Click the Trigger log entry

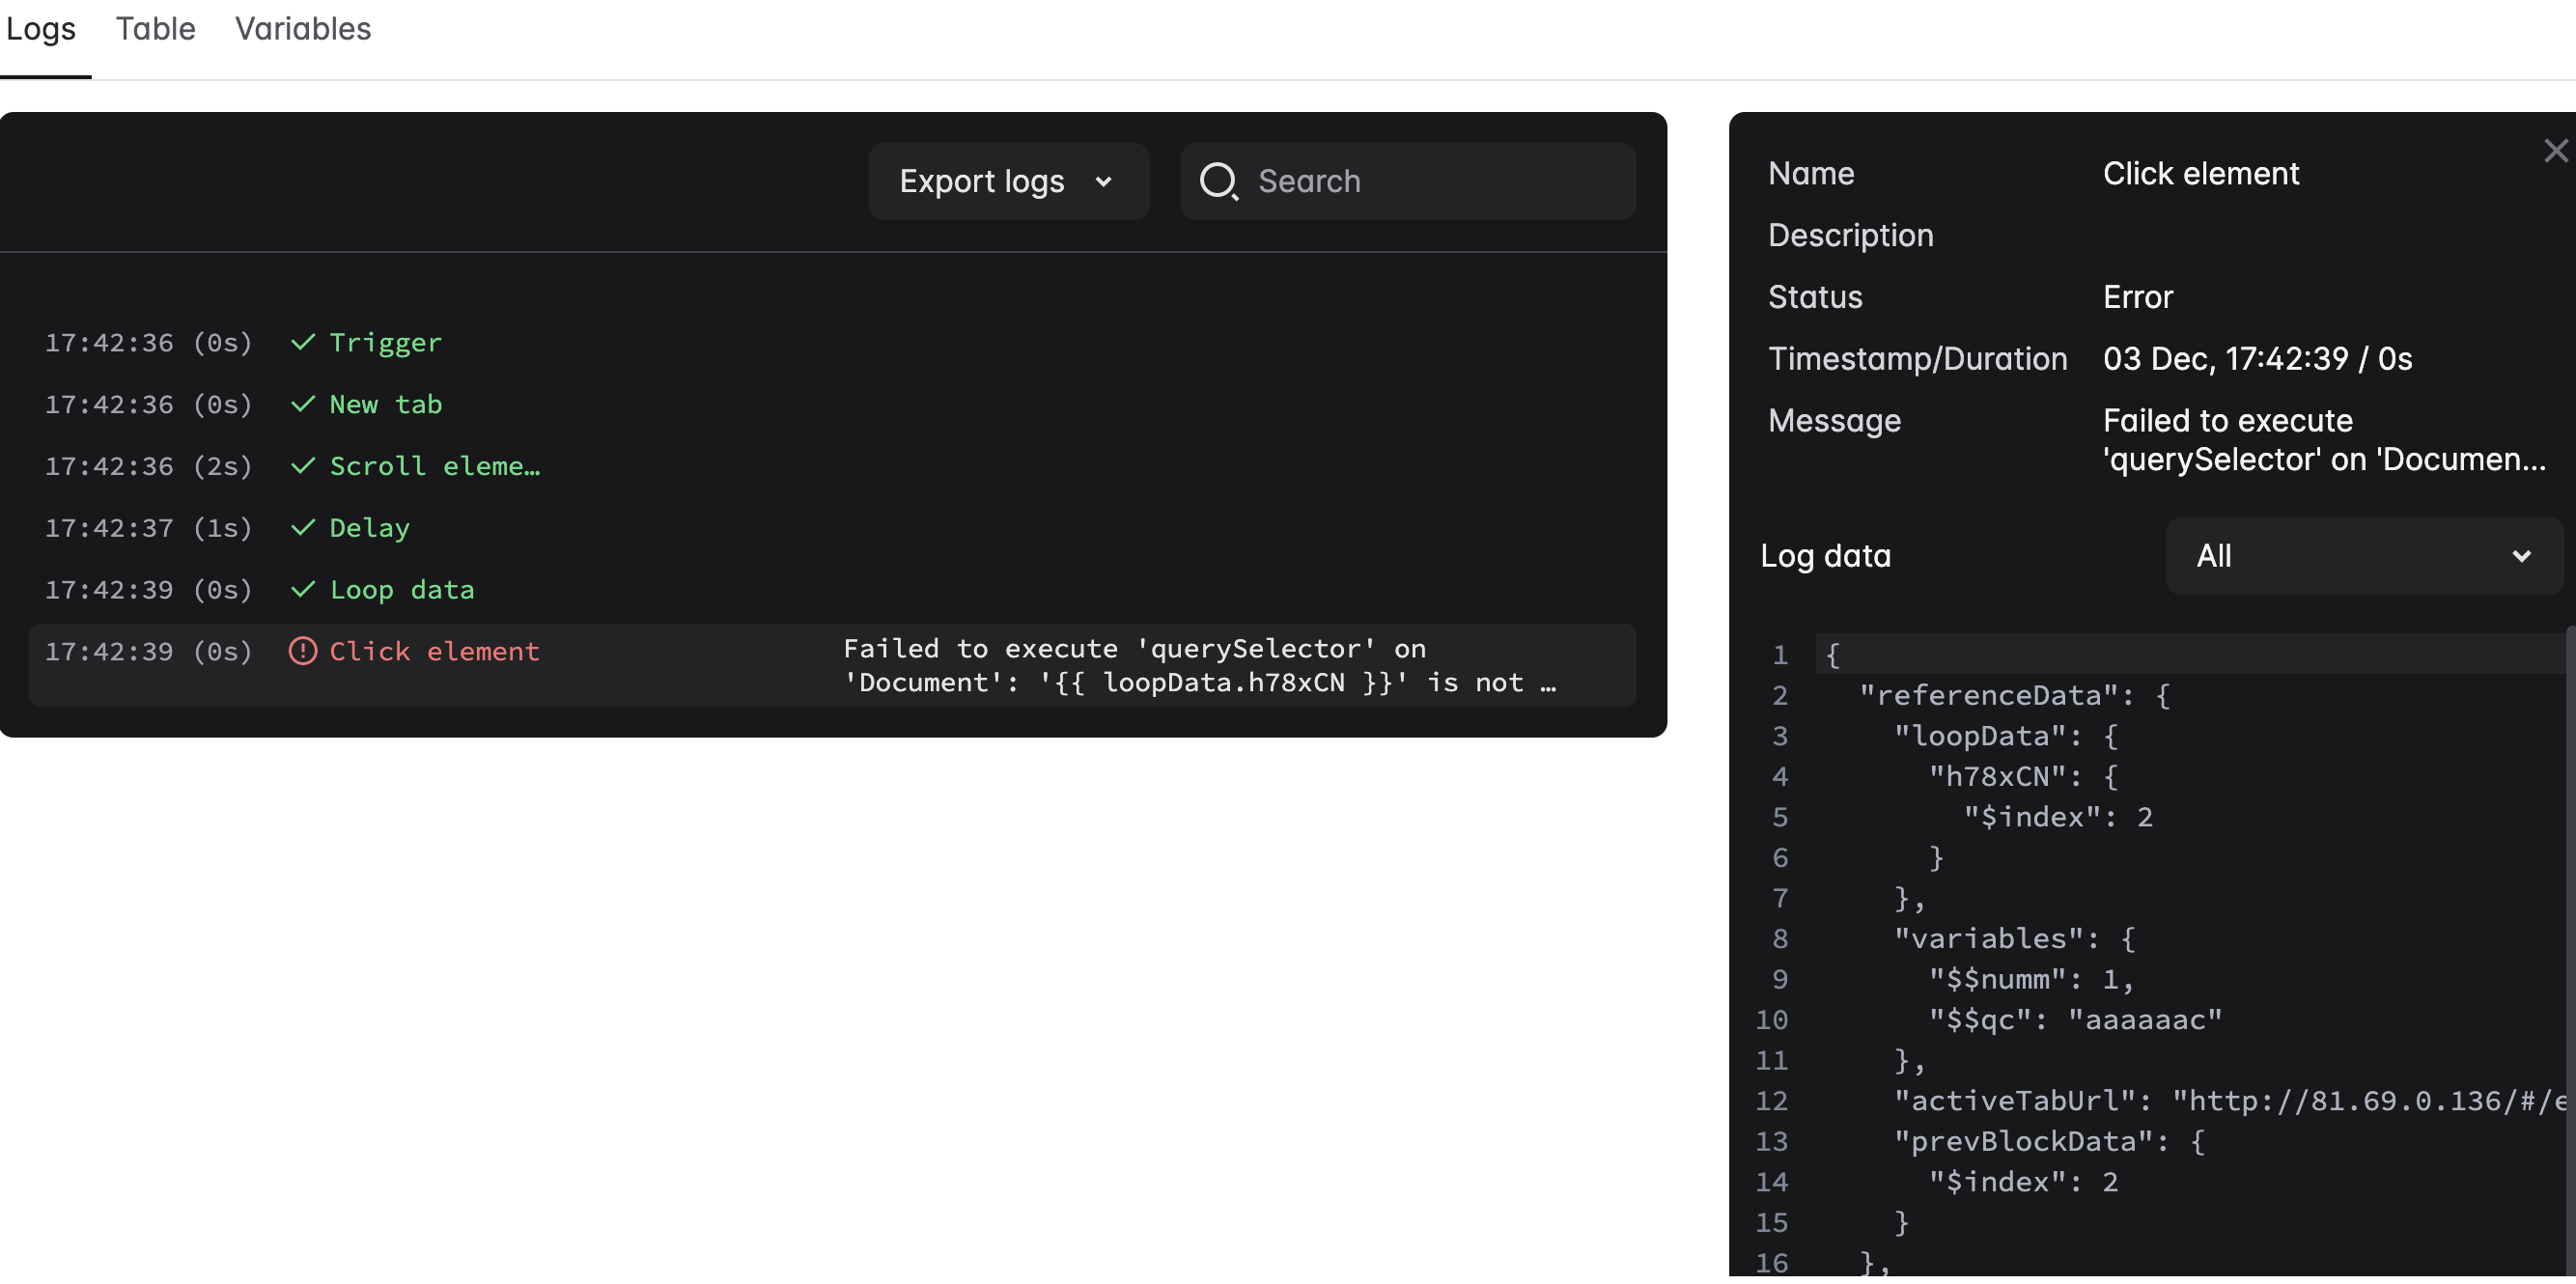385,341
